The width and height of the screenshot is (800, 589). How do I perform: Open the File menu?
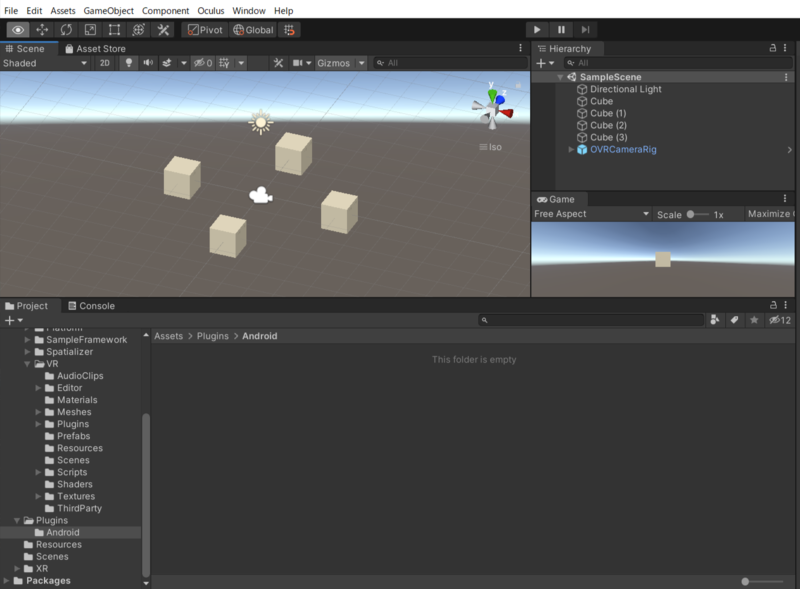pyautogui.click(x=11, y=10)
